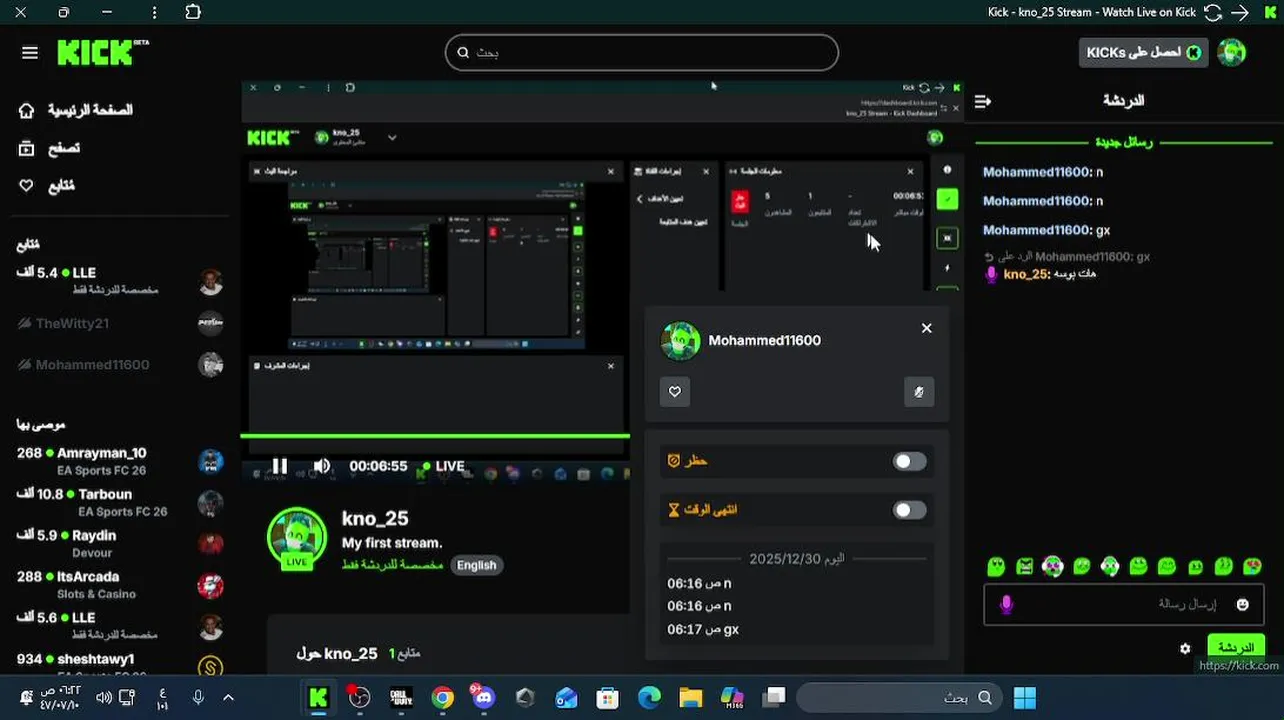
Task: Focus the send message input
Action: [1124, 605]
